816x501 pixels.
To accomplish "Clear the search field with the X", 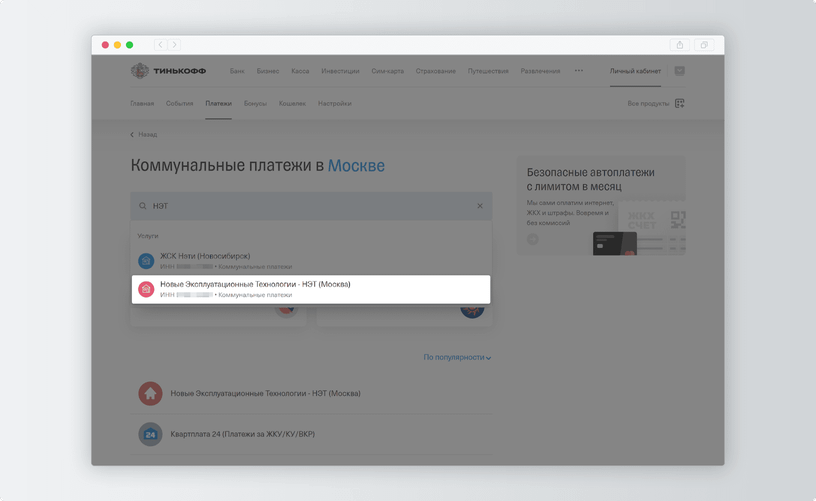I will tap(480, 206).
